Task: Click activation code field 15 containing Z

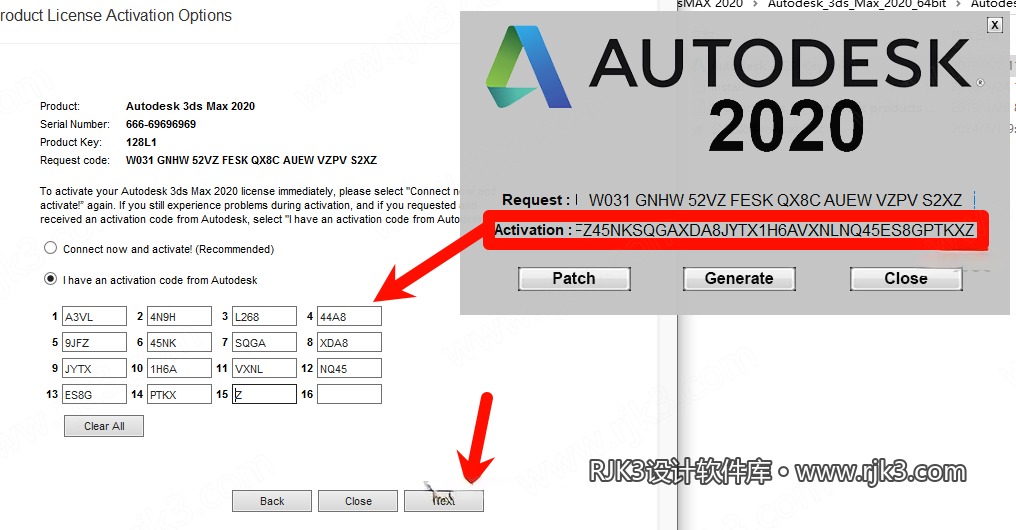Action: pos(264,394)
